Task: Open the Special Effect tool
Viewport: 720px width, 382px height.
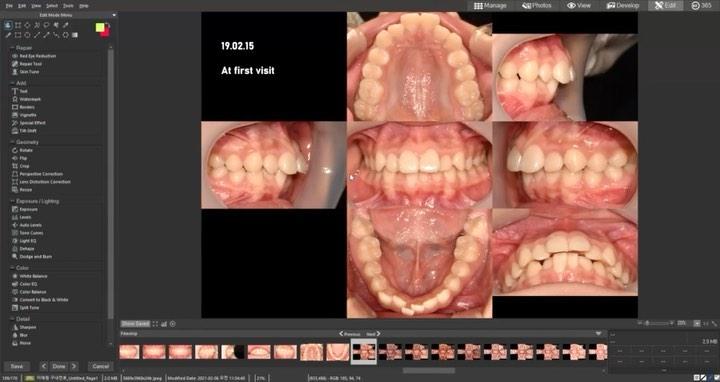Action: point(28,123)
